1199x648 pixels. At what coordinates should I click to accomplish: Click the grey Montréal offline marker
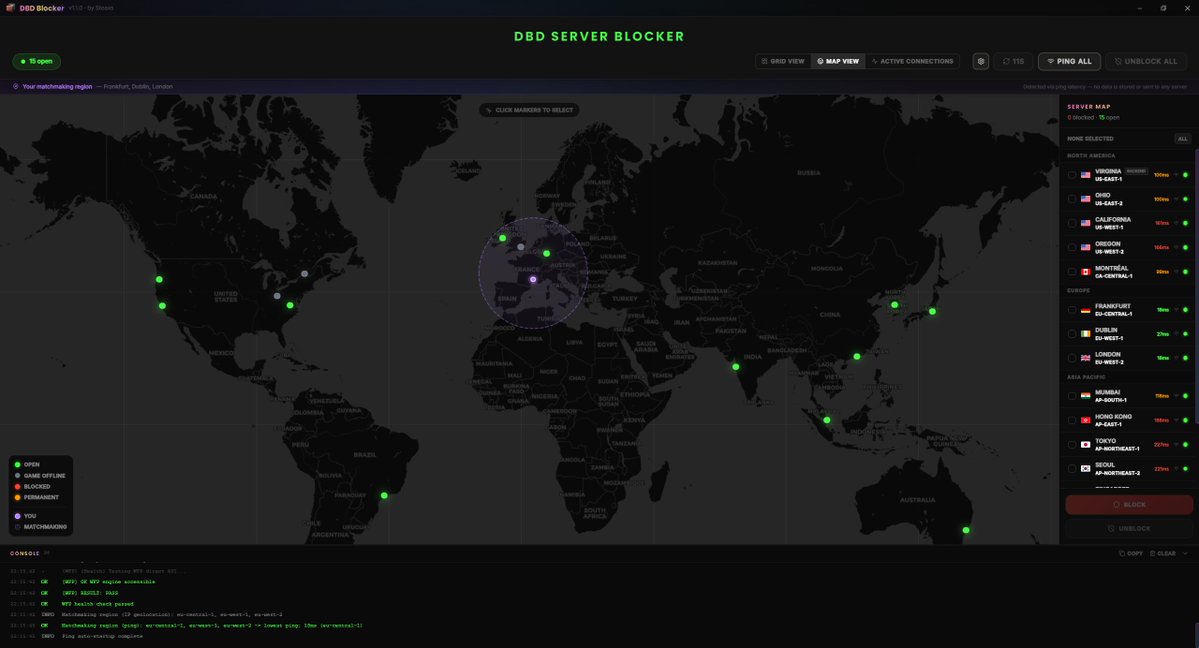pos(304,274)
